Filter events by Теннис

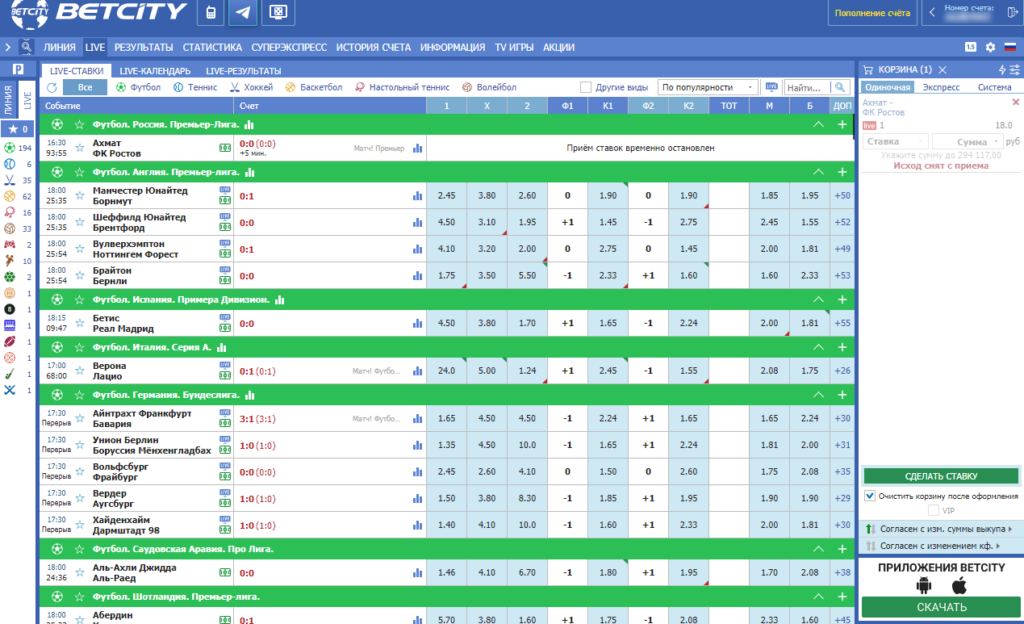coord(195,87)
